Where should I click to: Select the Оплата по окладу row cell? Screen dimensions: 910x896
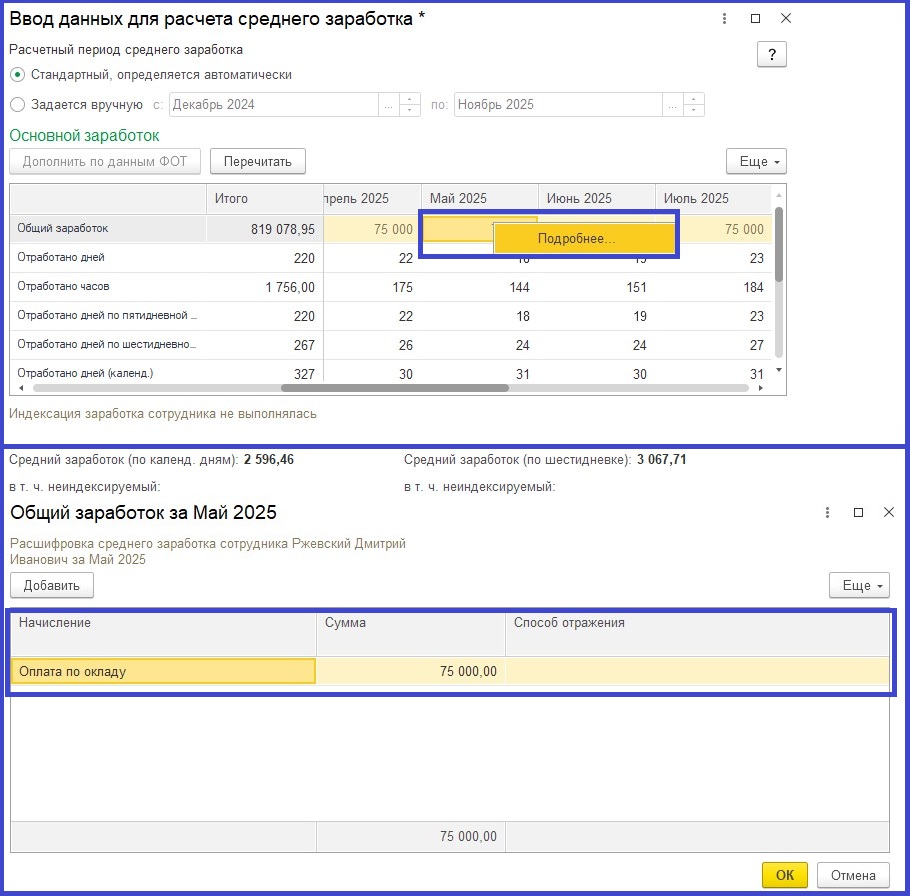[163, 671]
